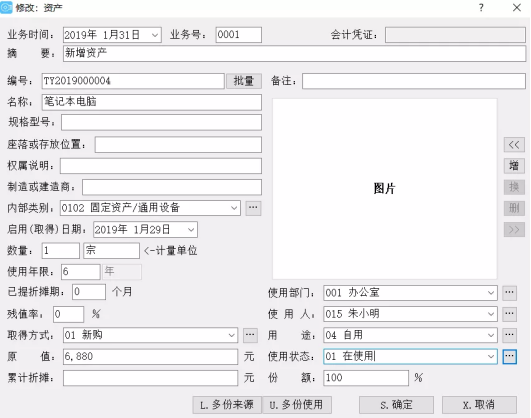
Task: Click the 批量 batch button
Action: (x=244, y=81)
